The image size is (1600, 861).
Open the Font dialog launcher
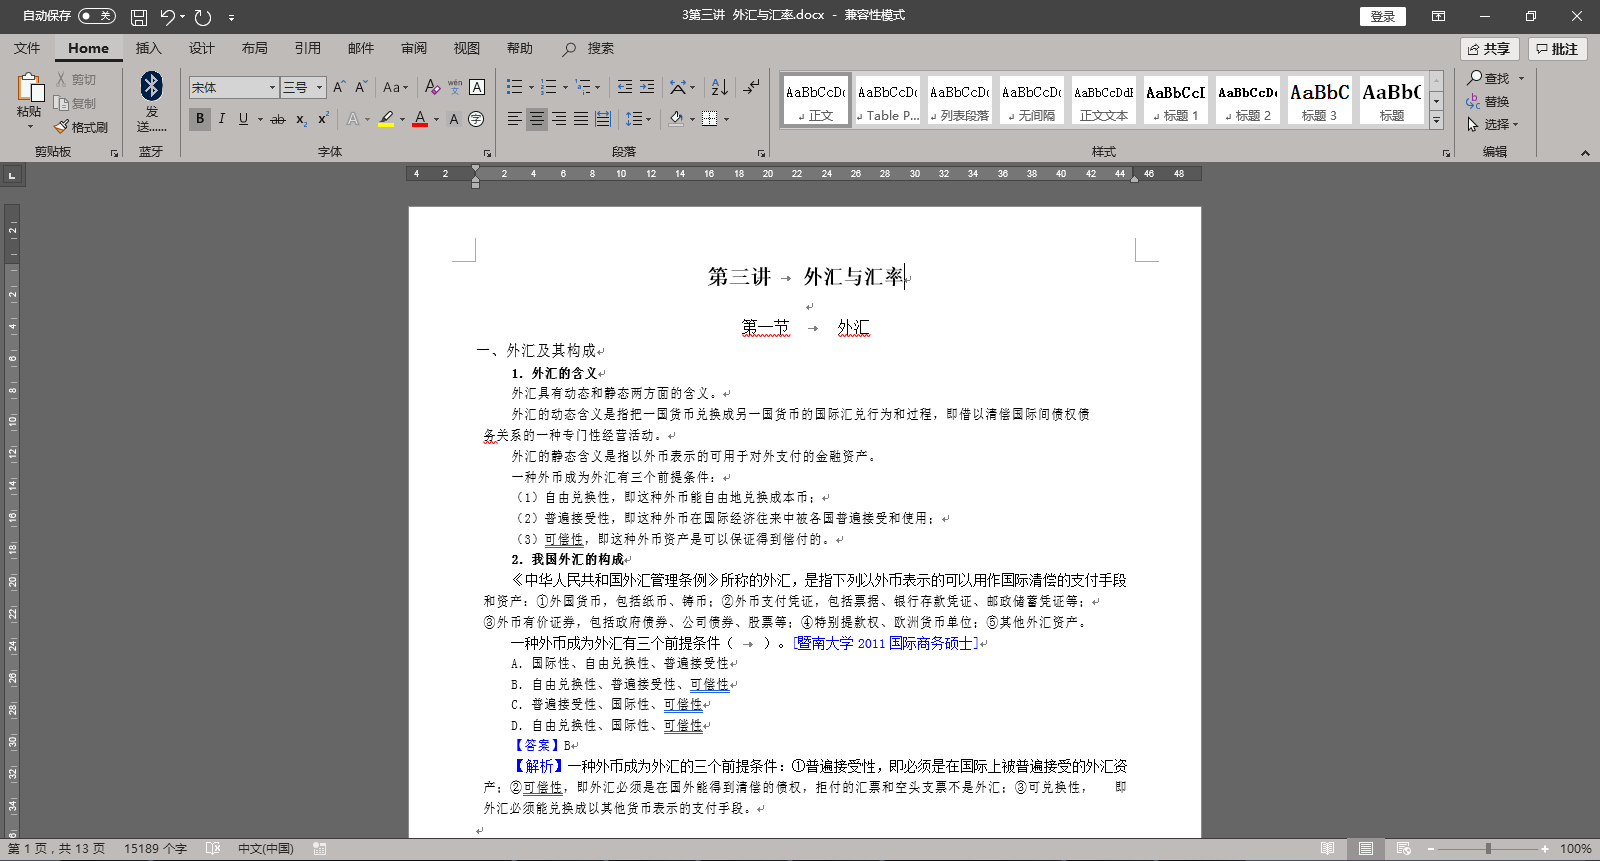coord(487,153)
